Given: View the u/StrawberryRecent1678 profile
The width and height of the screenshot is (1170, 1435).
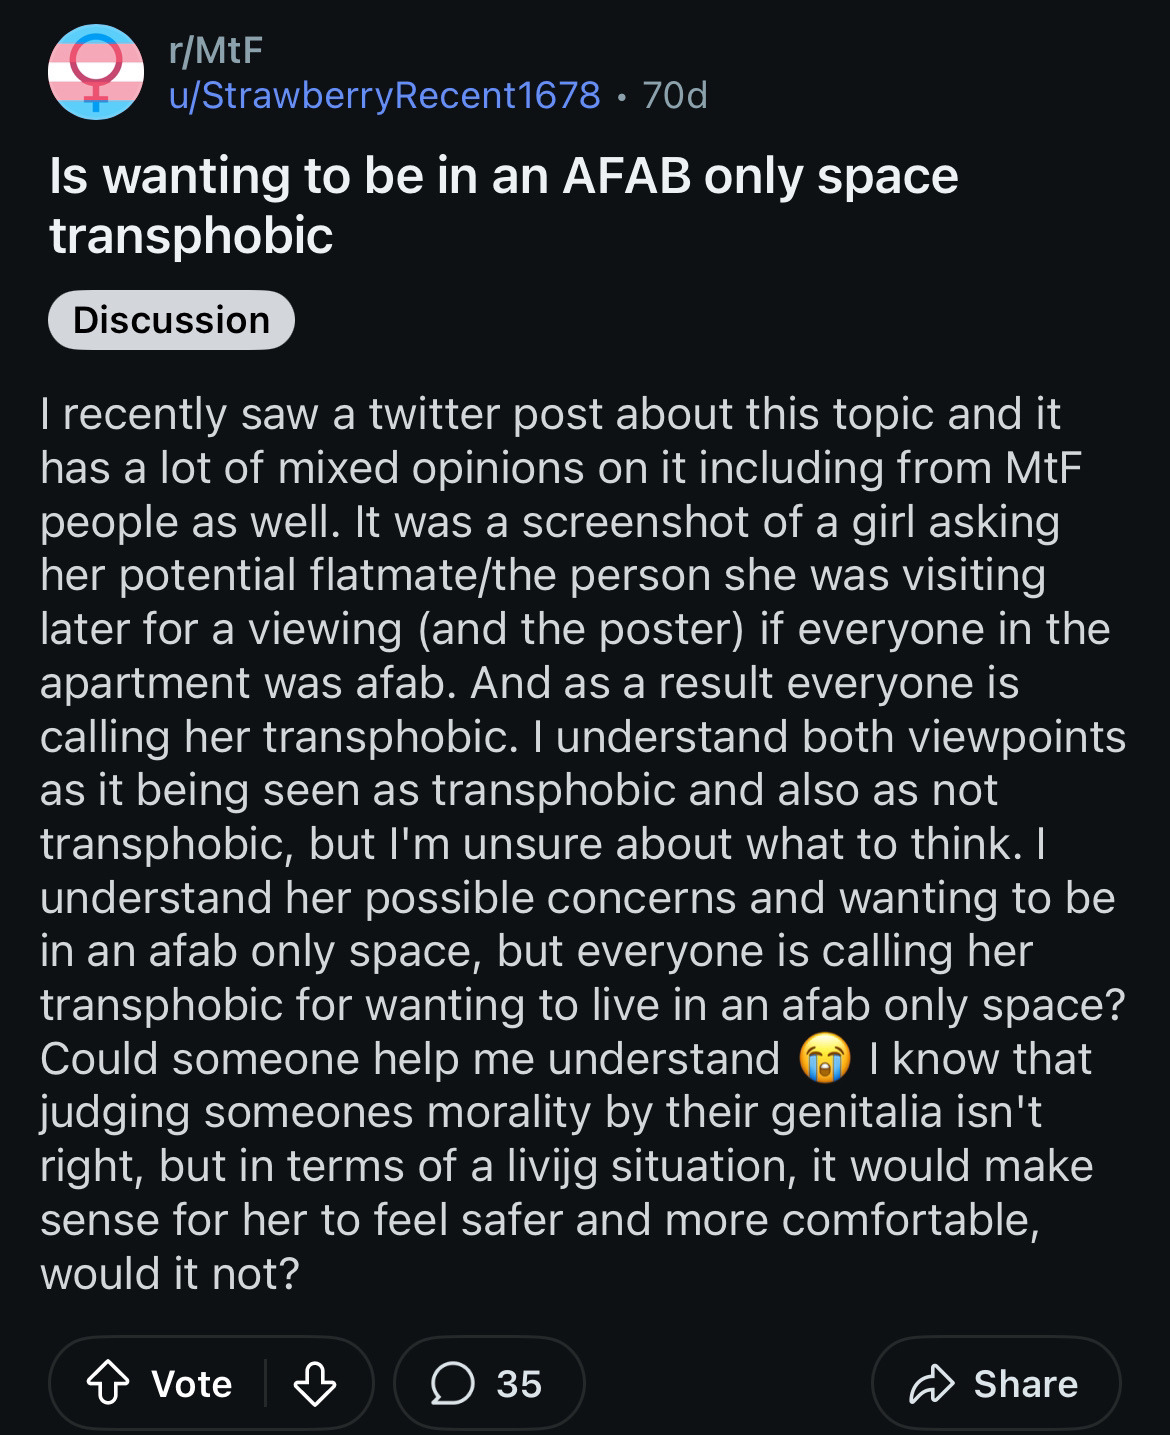Looking at the screenshot, I should [385, 95].
